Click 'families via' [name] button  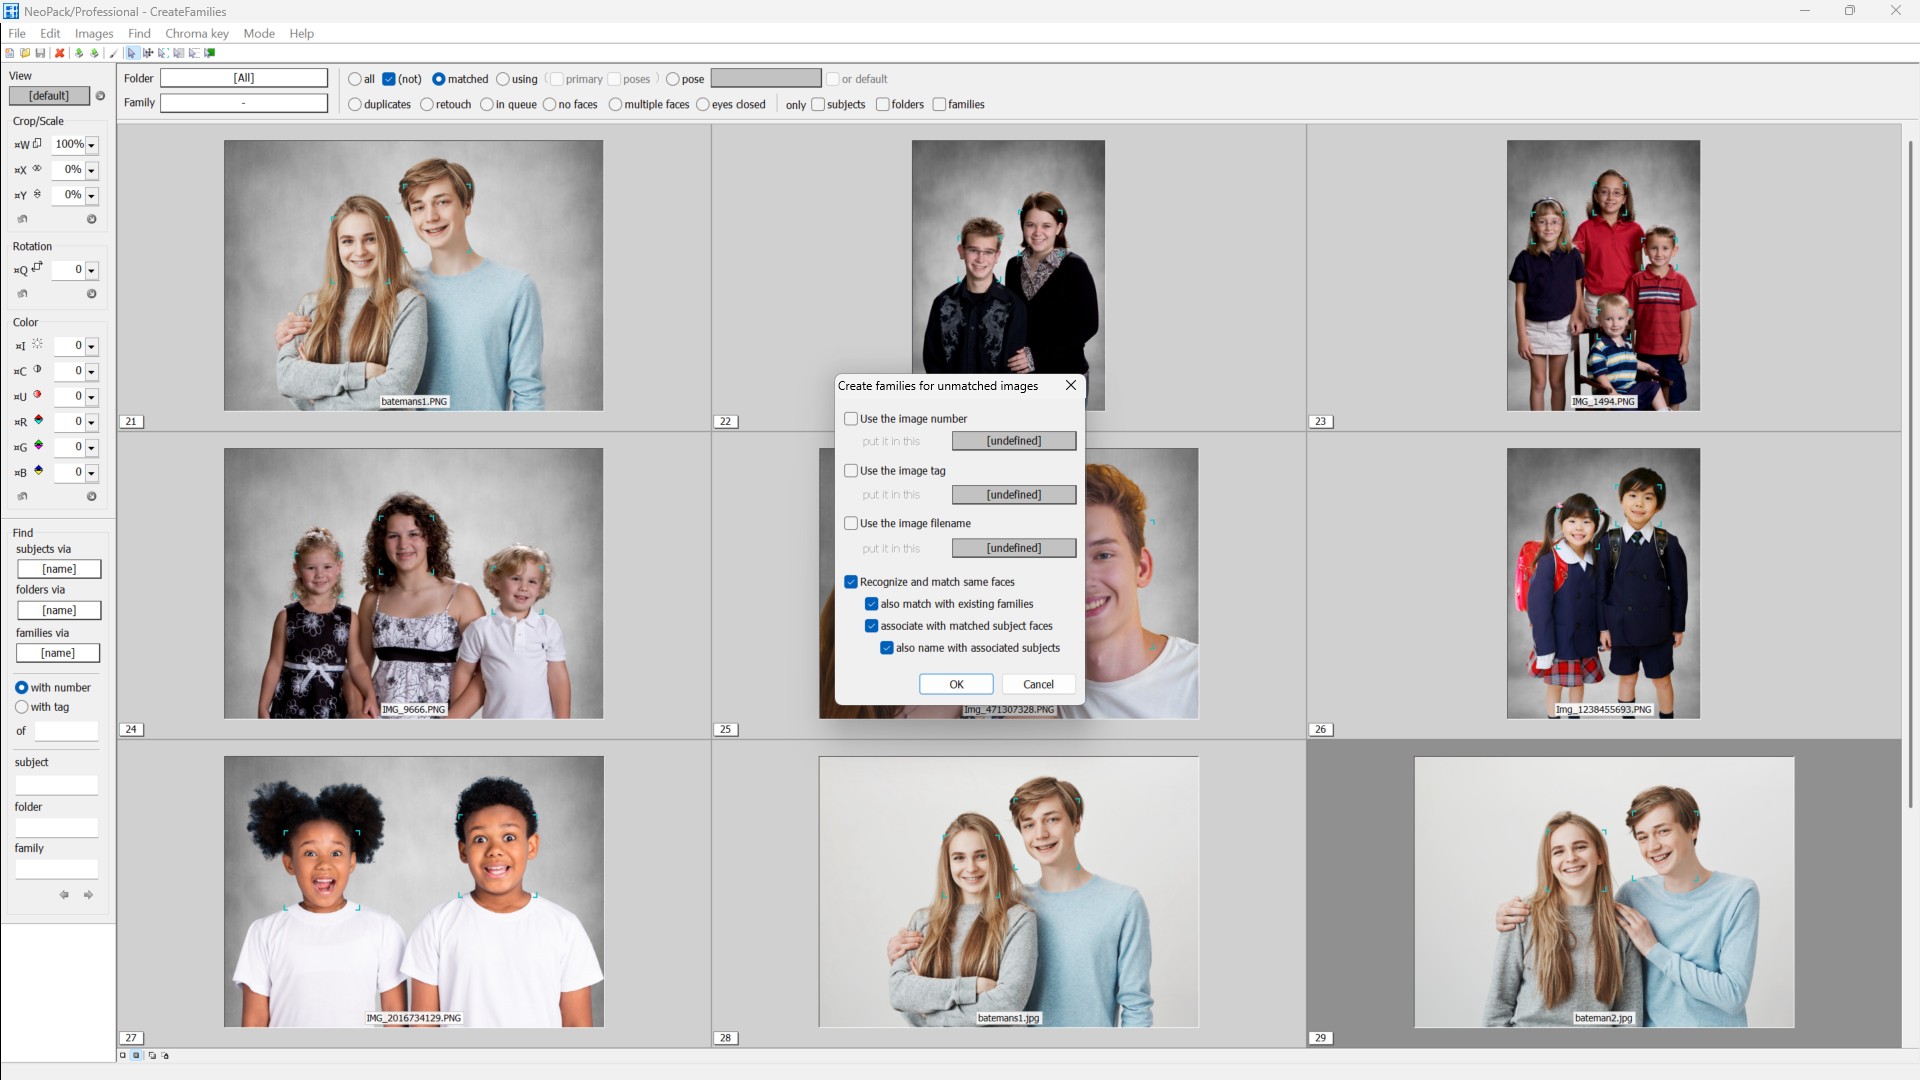58,653
